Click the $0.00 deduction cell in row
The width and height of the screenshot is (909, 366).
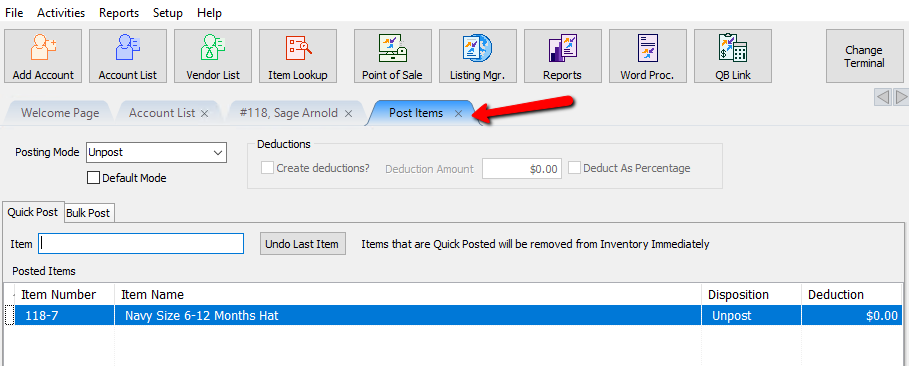852,316
